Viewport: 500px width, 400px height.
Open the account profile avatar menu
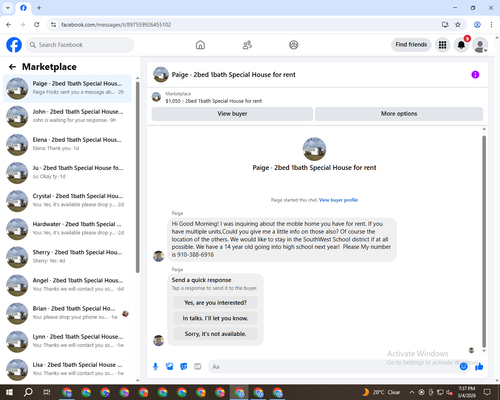click(x=480, y=45)
